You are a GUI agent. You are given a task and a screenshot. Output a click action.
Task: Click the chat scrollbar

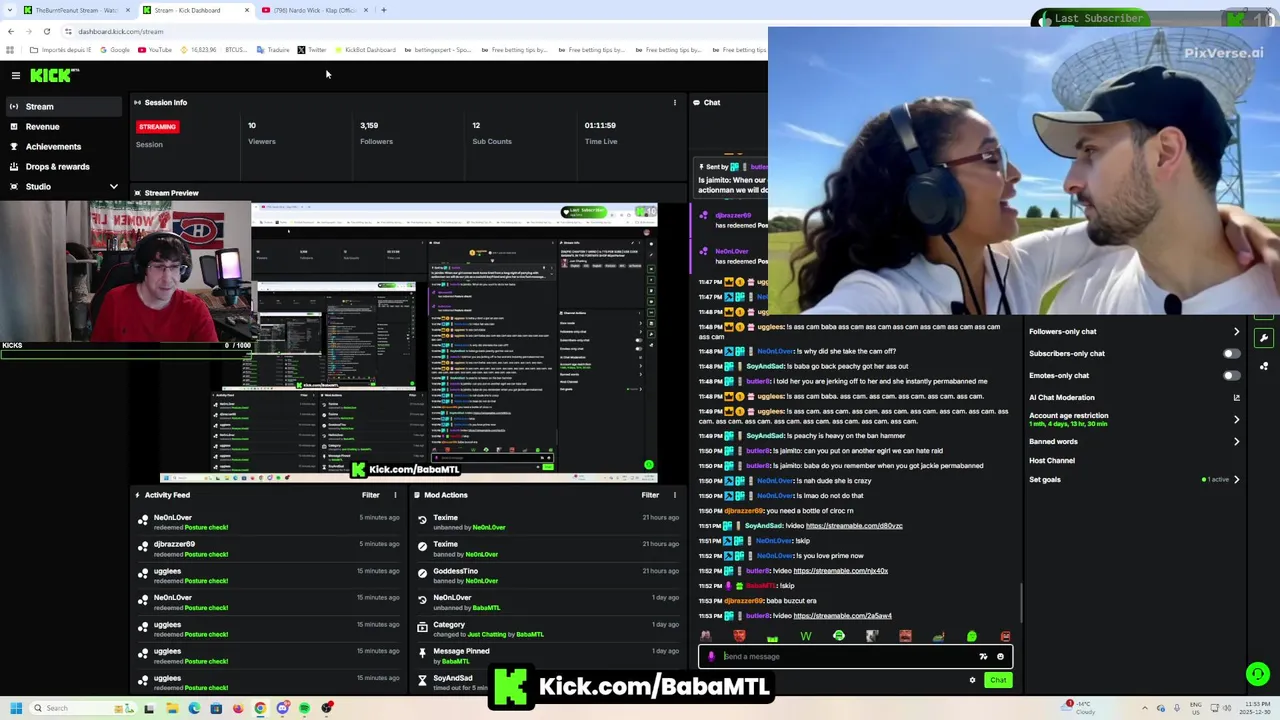pos(1021,603)
